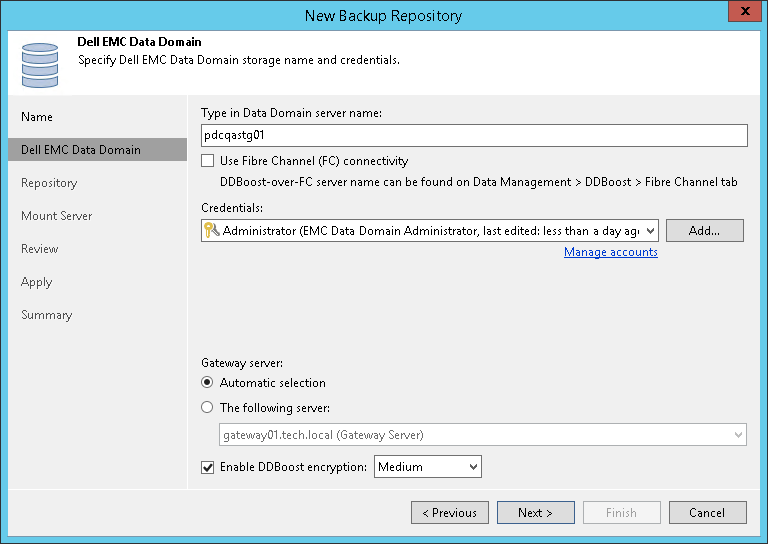Uncheck Enable DDBoost encryption checkbox
Image resolution: width=768 pixels, height=544 pixels.
(x=208, y=467)
